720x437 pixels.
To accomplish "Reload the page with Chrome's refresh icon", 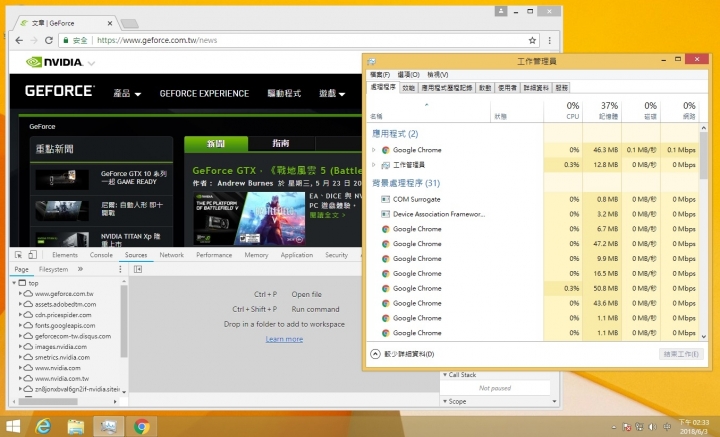I will pyautogui.click(x=49, y=40).
